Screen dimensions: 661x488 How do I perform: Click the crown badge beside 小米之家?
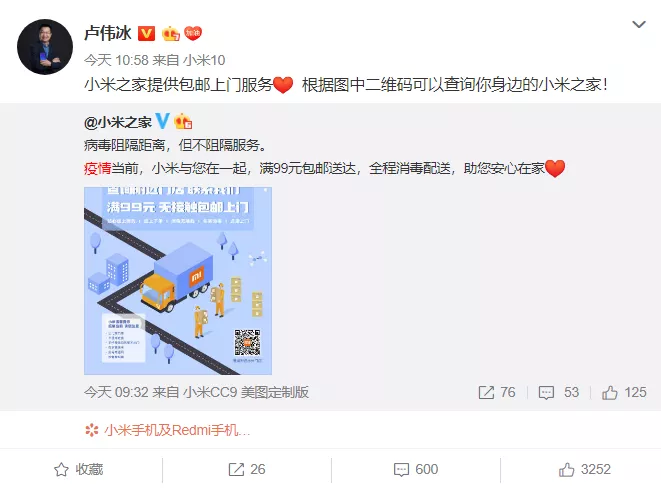(x=183, y=121)
